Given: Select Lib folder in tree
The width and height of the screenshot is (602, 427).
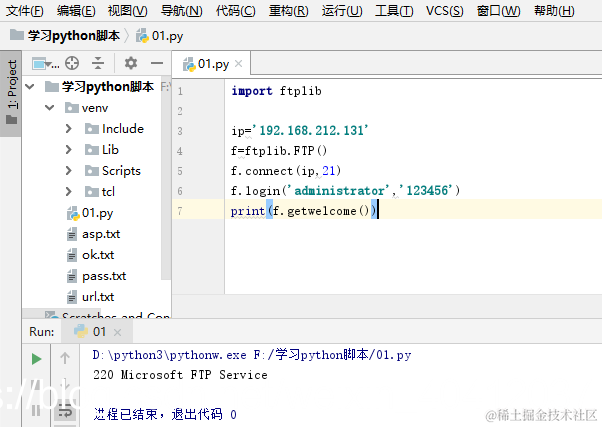Looking at the screenshot, I should click(102, 150).
